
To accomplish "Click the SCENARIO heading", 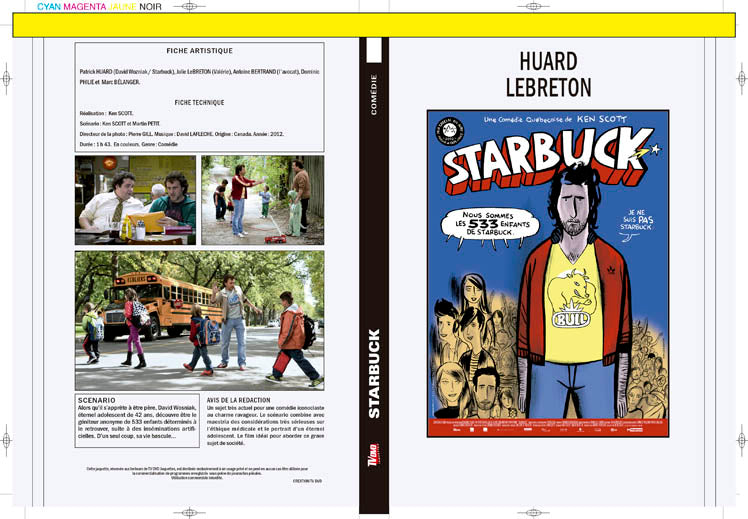I will (96, 400).
